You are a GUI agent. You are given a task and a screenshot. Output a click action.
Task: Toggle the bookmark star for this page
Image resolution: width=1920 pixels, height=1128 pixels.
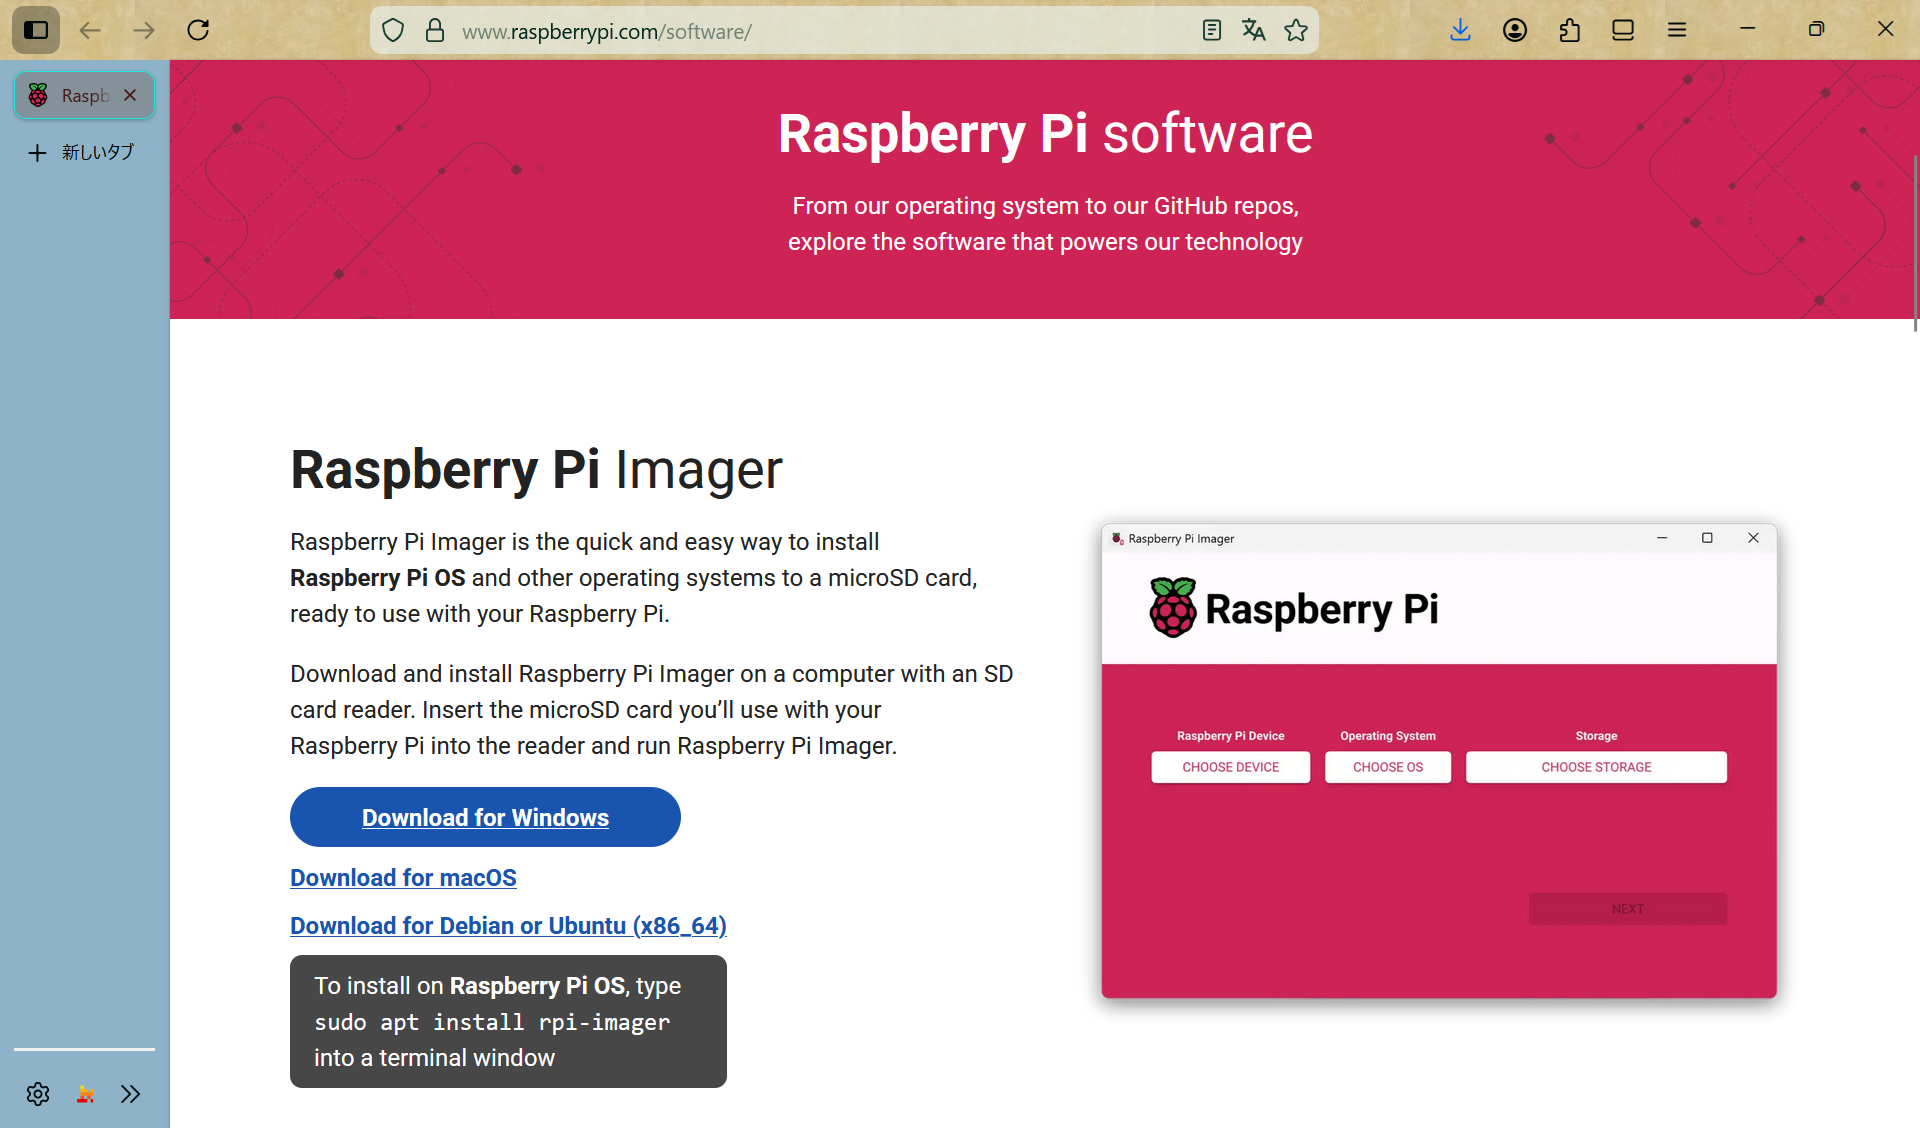click(x=1296, y=30)
